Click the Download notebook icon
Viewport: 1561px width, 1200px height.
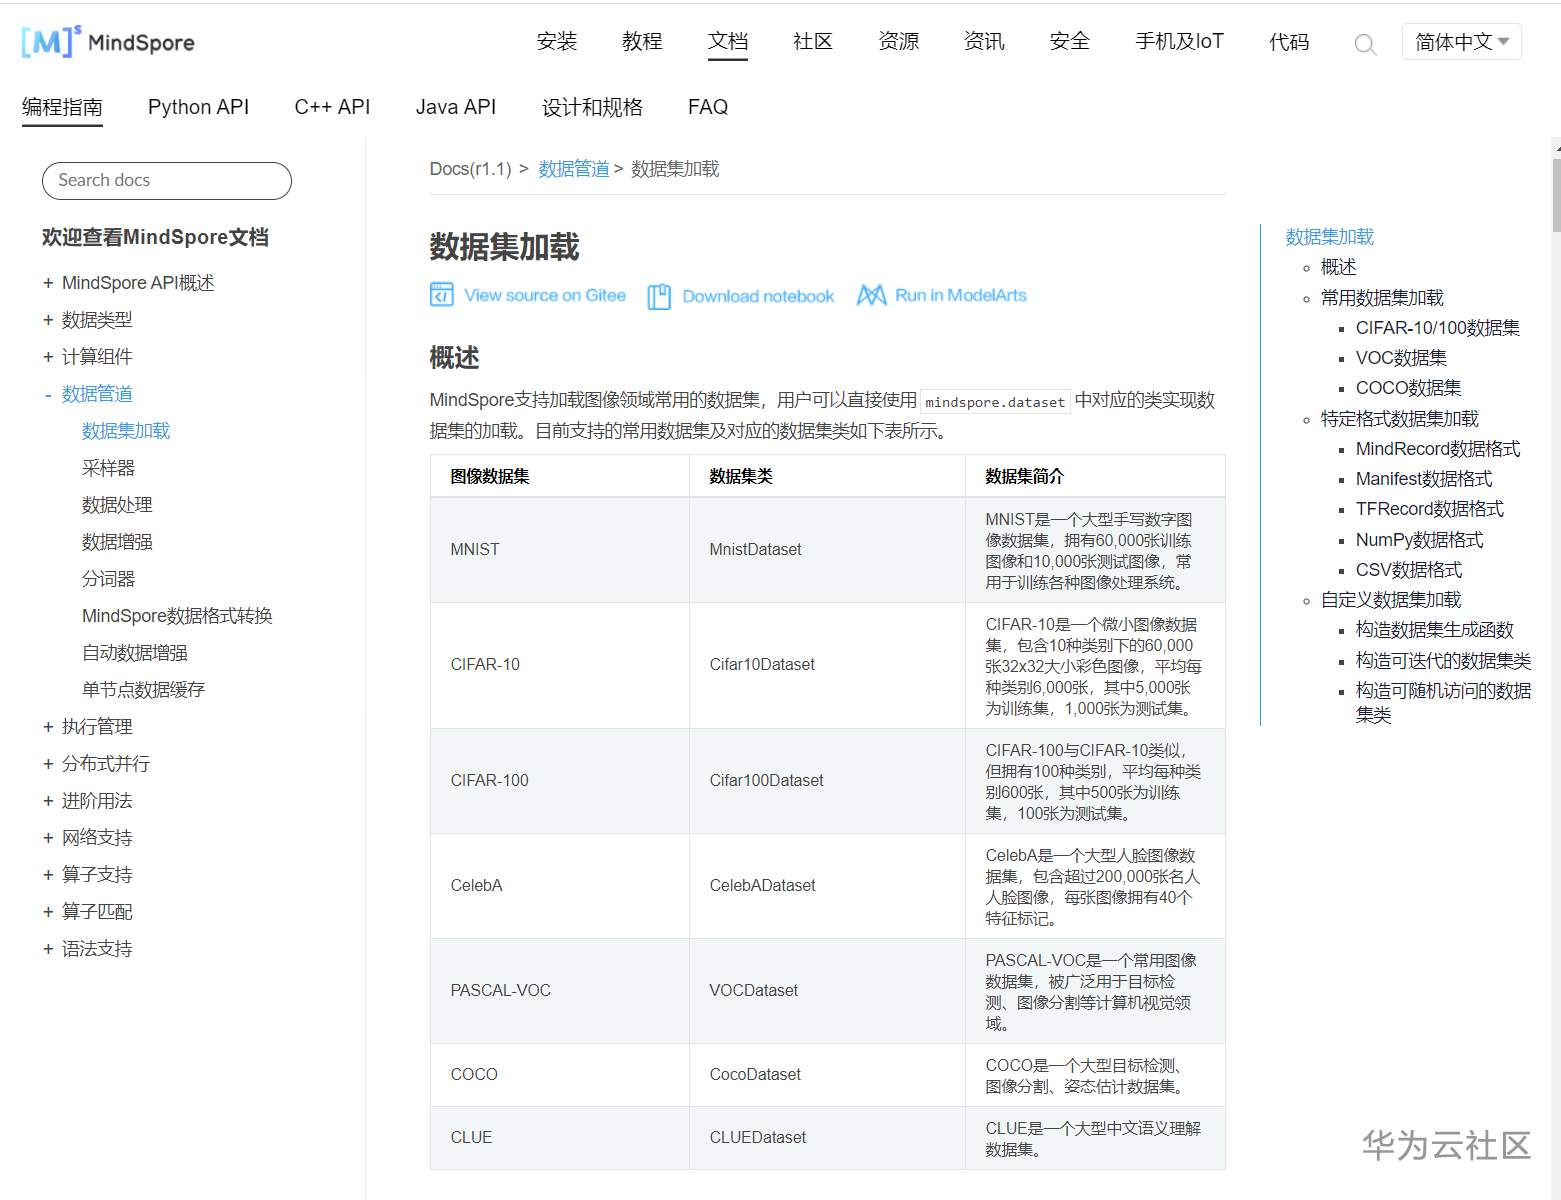click(659, 296)
